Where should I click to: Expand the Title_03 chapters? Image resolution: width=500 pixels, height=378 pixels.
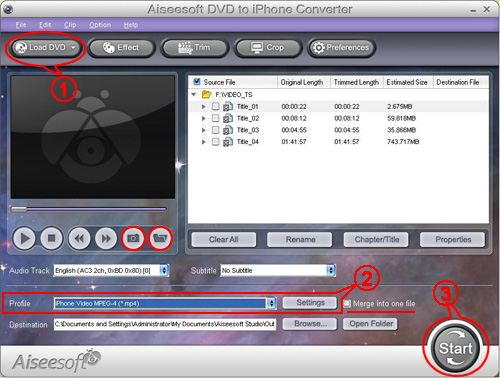[x=203, y=130]
